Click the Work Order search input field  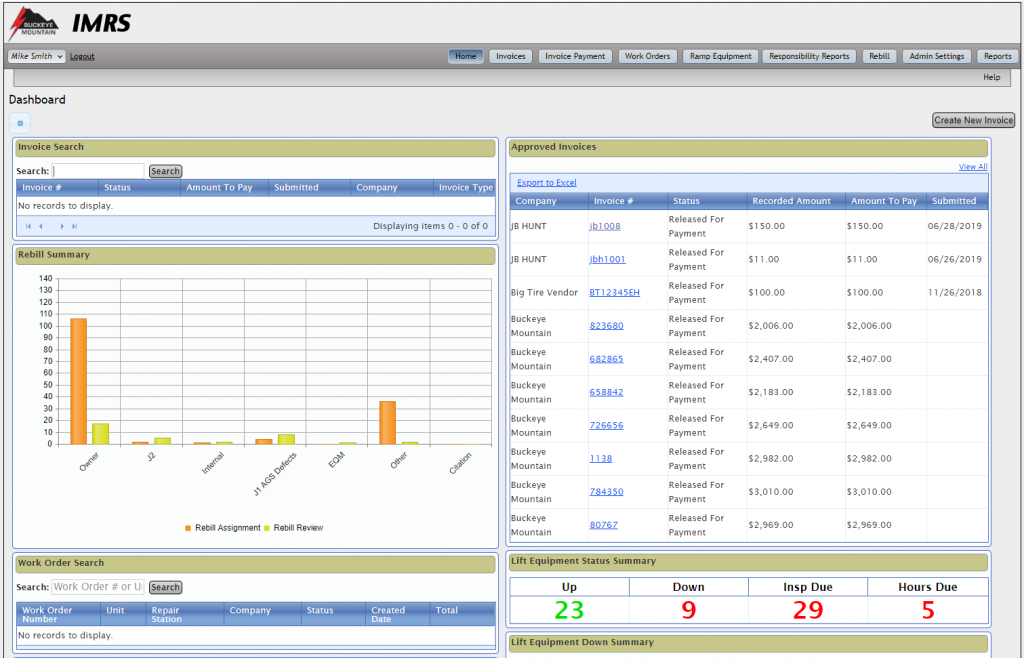98,587
